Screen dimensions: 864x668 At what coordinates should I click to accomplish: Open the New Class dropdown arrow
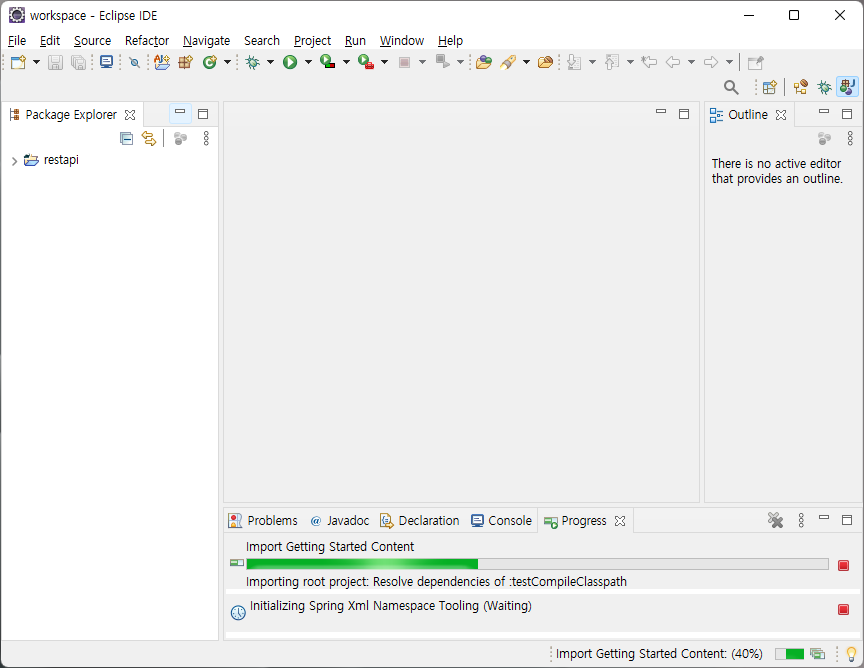[227, 62]
